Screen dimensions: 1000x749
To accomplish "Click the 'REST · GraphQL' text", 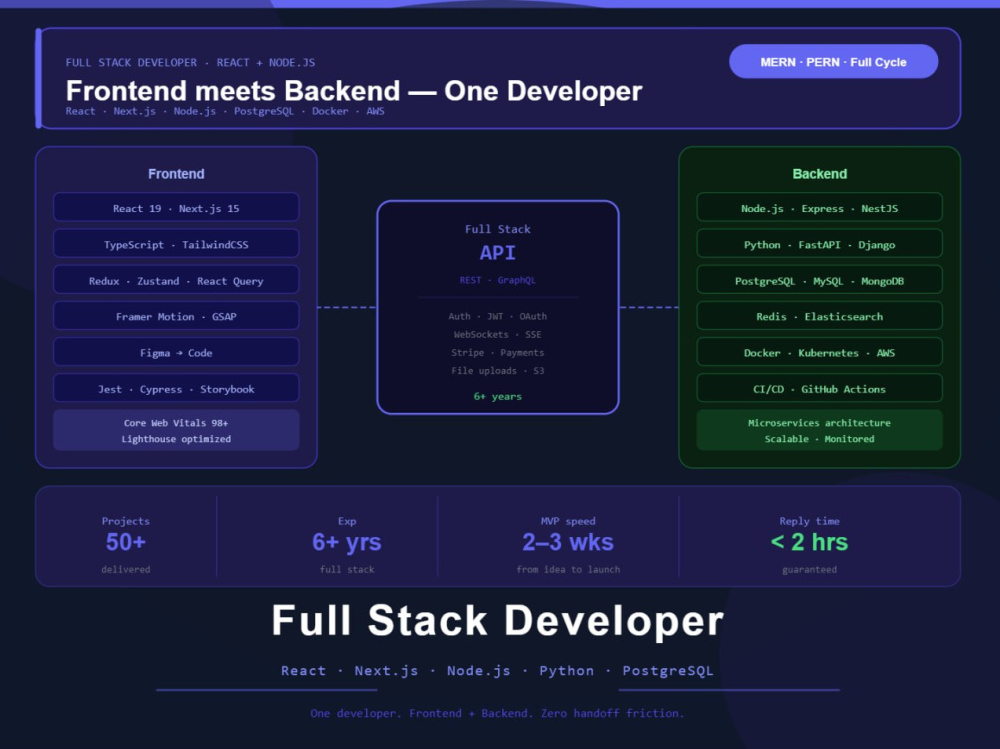I will click(x=497, y=280).
